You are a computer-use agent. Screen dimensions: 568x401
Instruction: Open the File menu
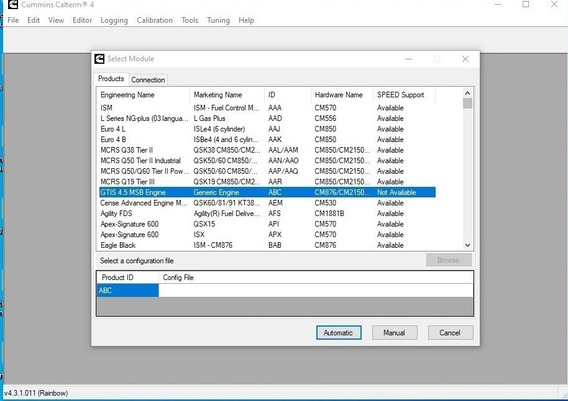13,20
